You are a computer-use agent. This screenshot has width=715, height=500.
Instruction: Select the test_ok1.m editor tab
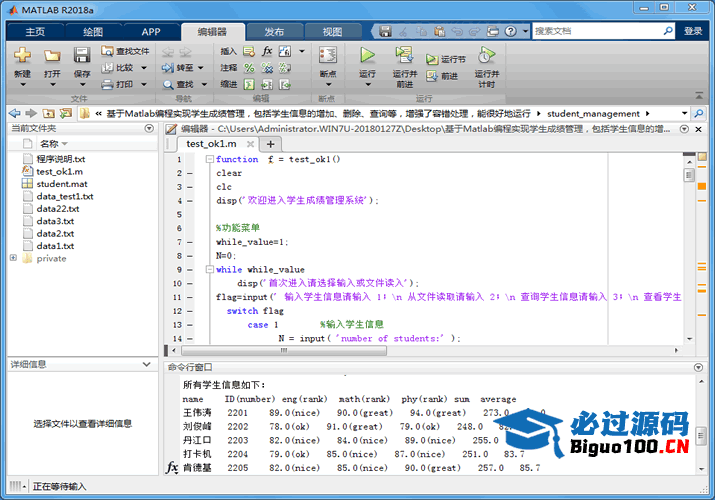pyautogui.click(x=211, y=144)
